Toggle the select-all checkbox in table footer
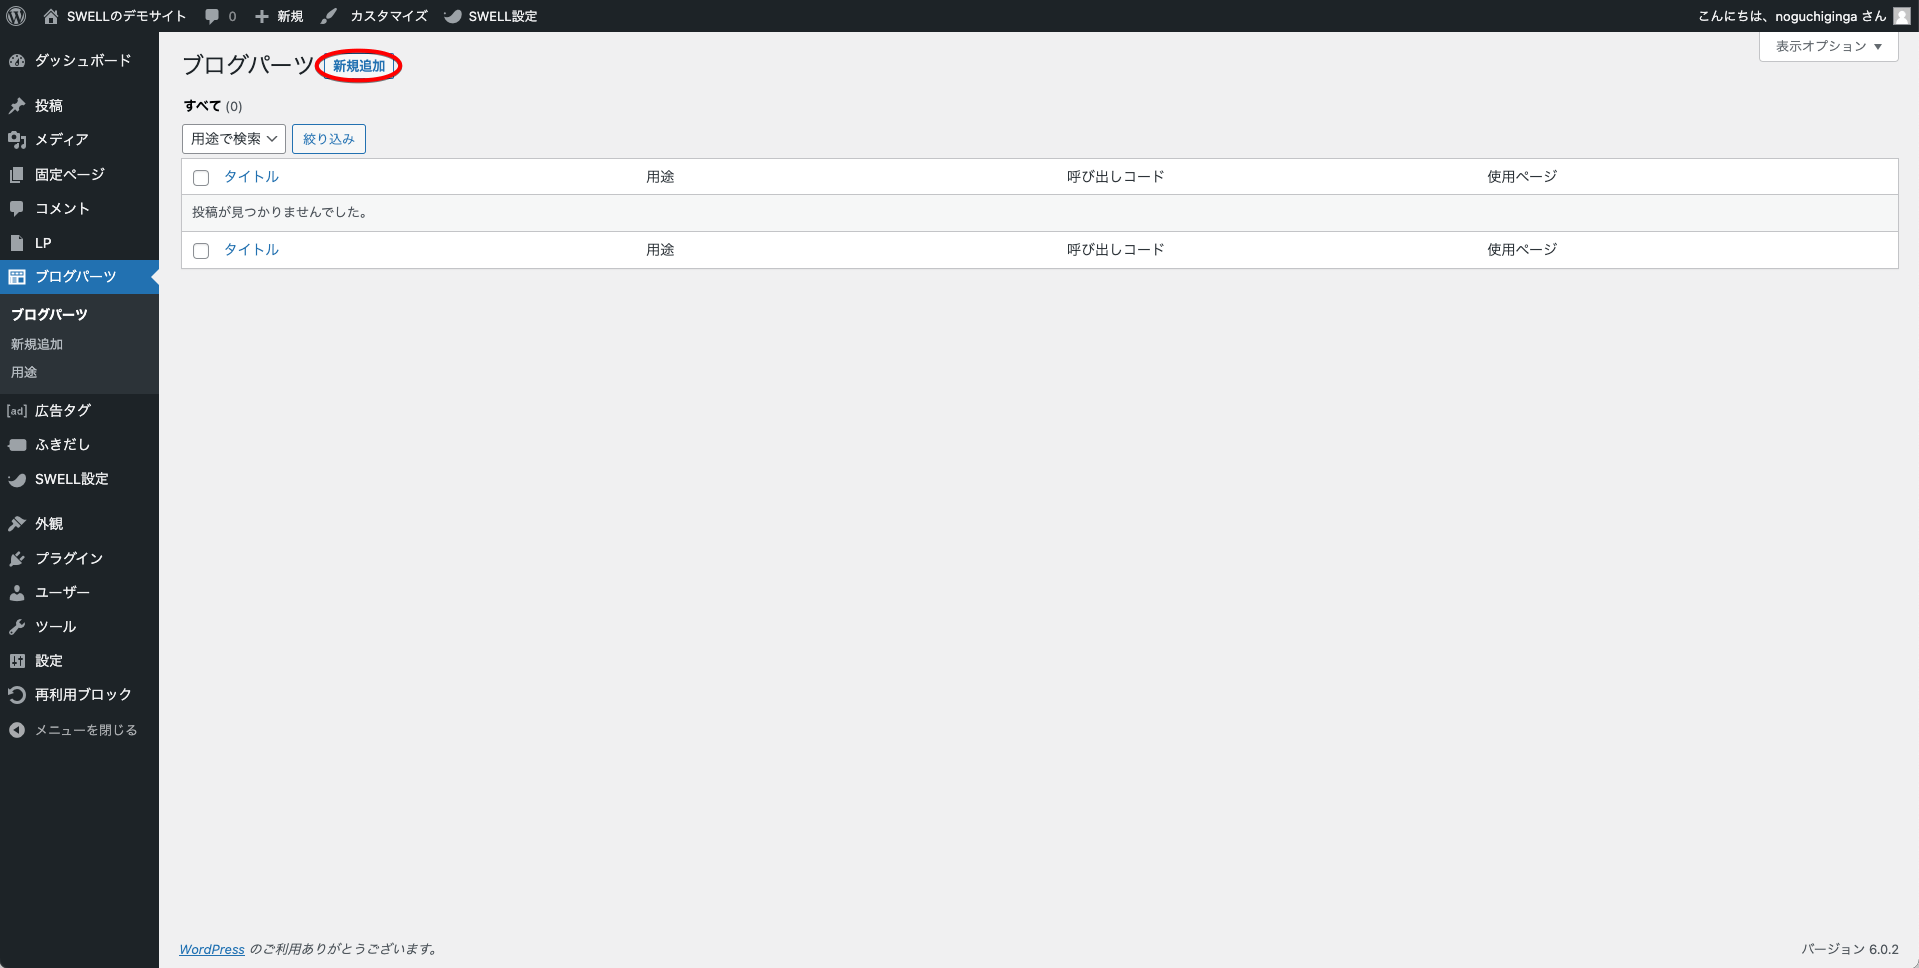The width and height of the screenshot is (1919, 968). click(x=201, y=251)
